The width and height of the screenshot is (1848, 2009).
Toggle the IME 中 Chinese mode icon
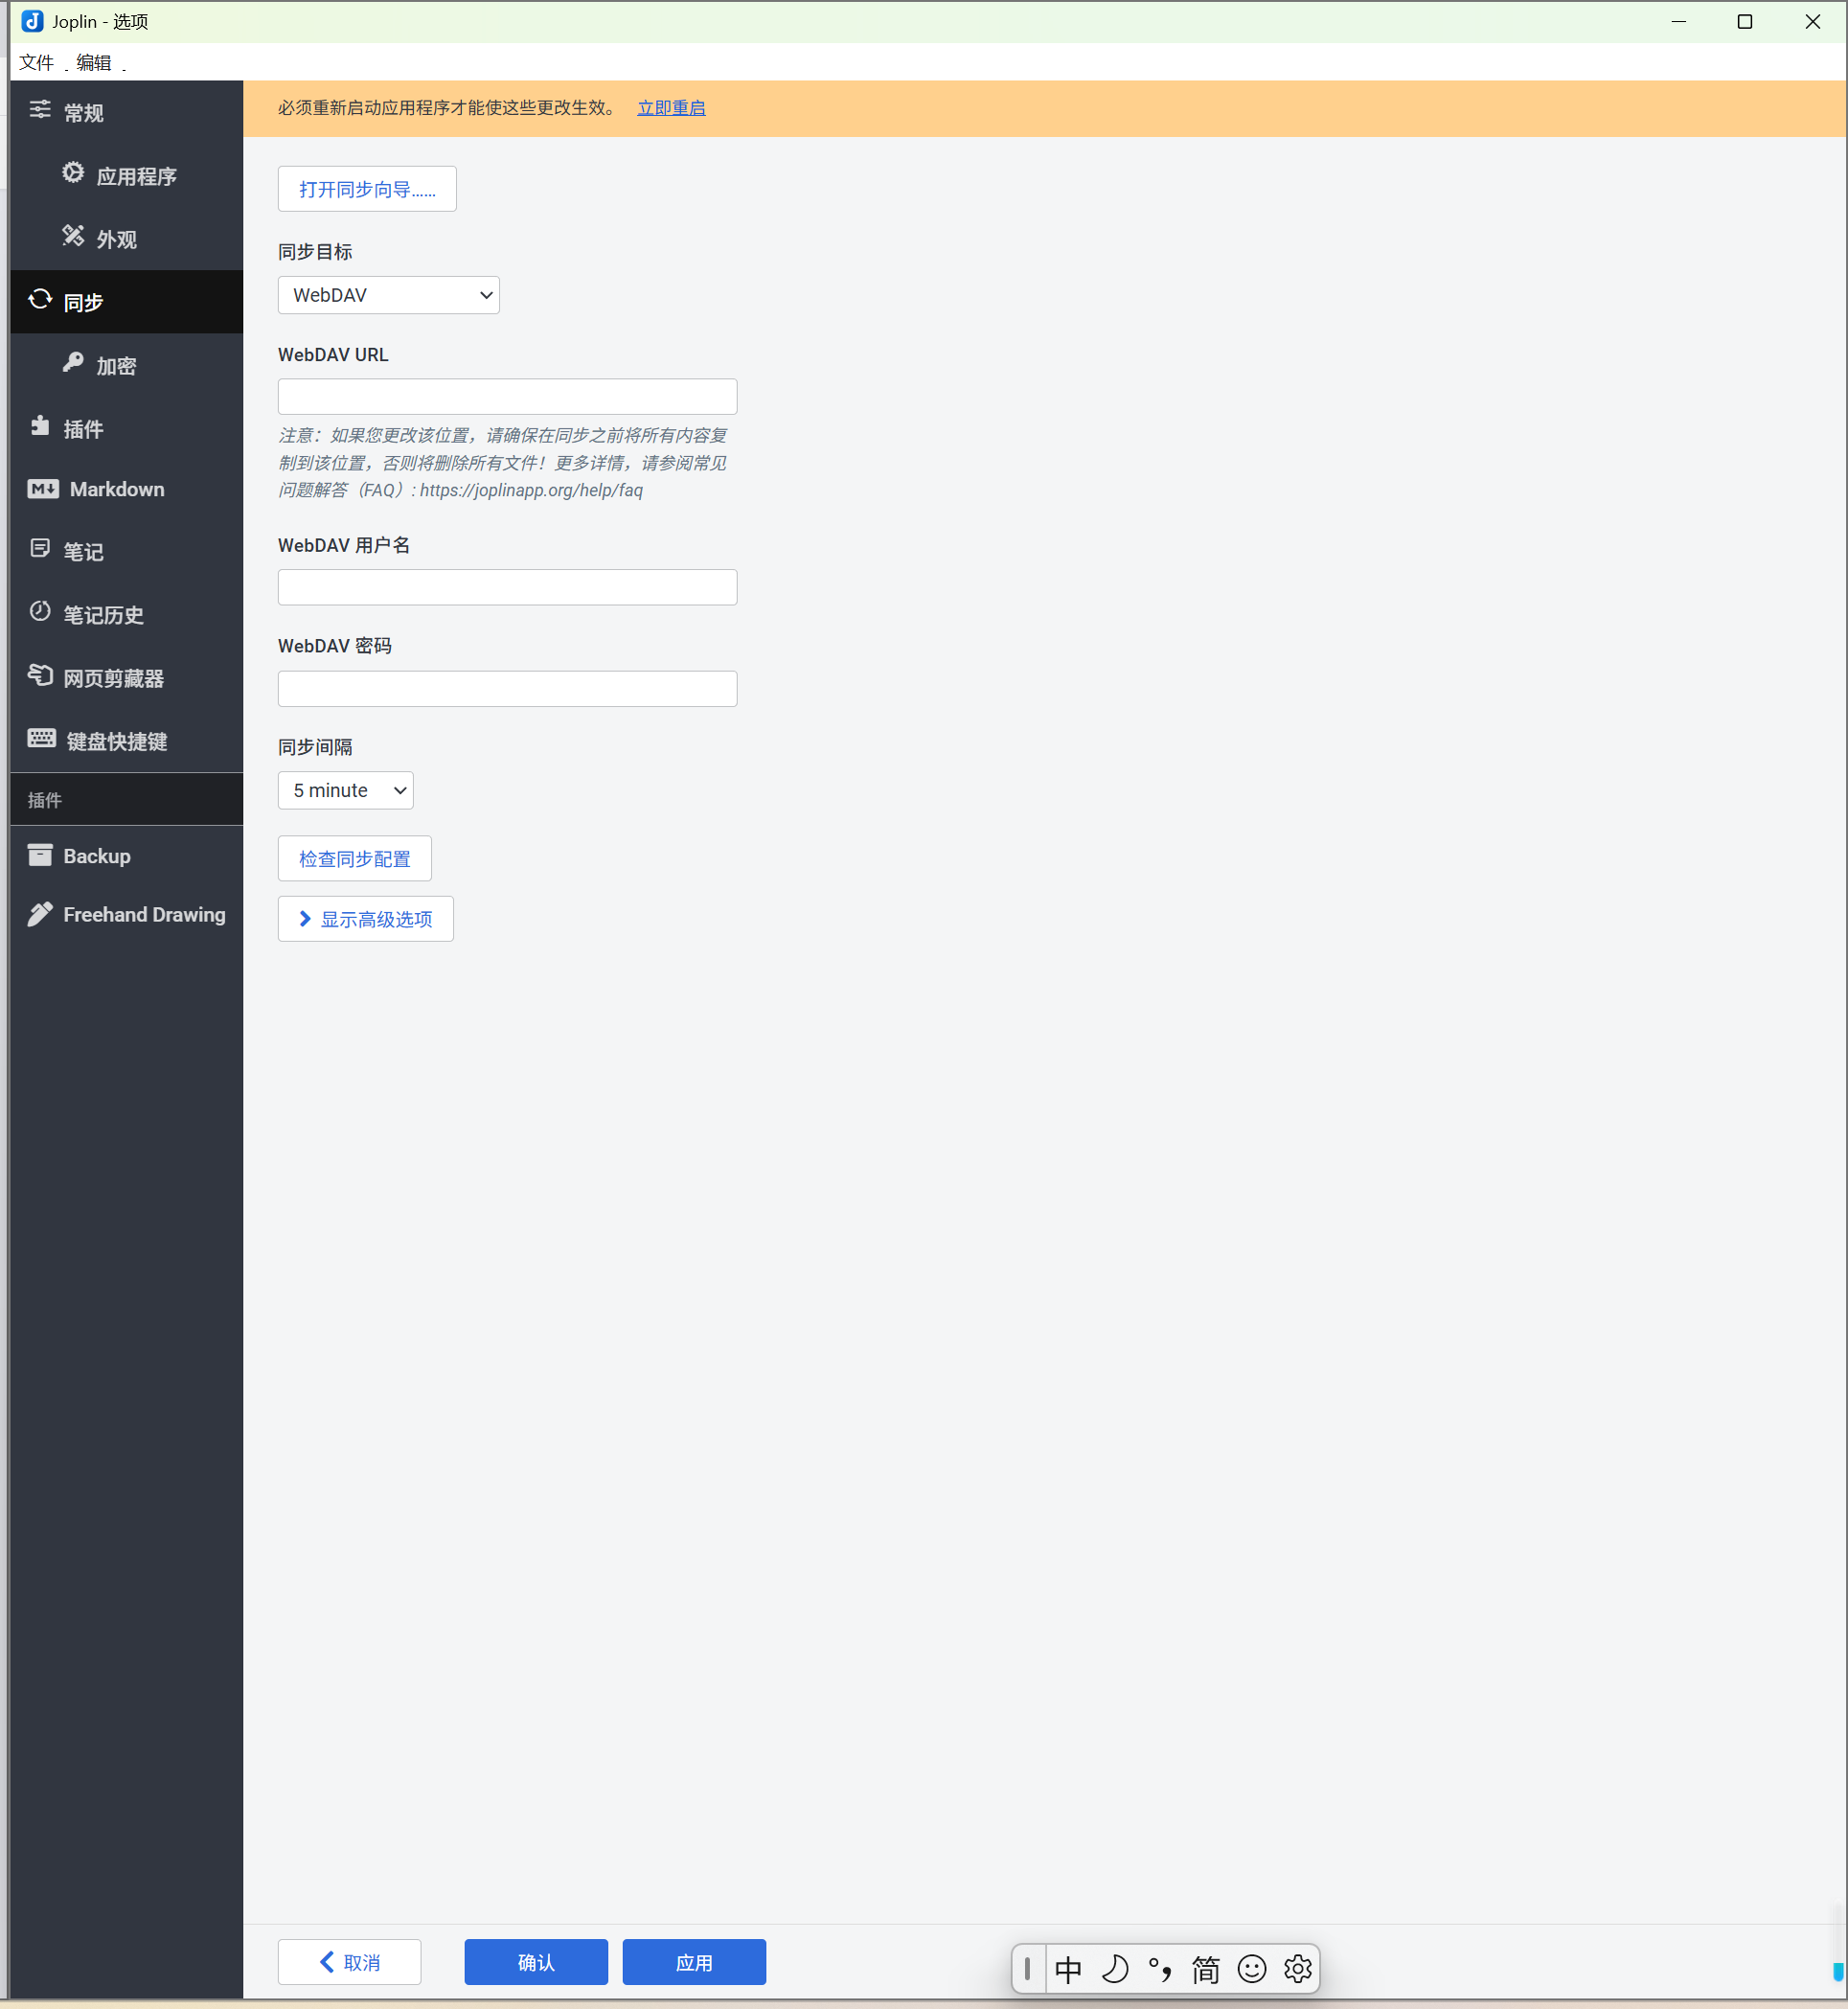click(x=1068, y=1969)
